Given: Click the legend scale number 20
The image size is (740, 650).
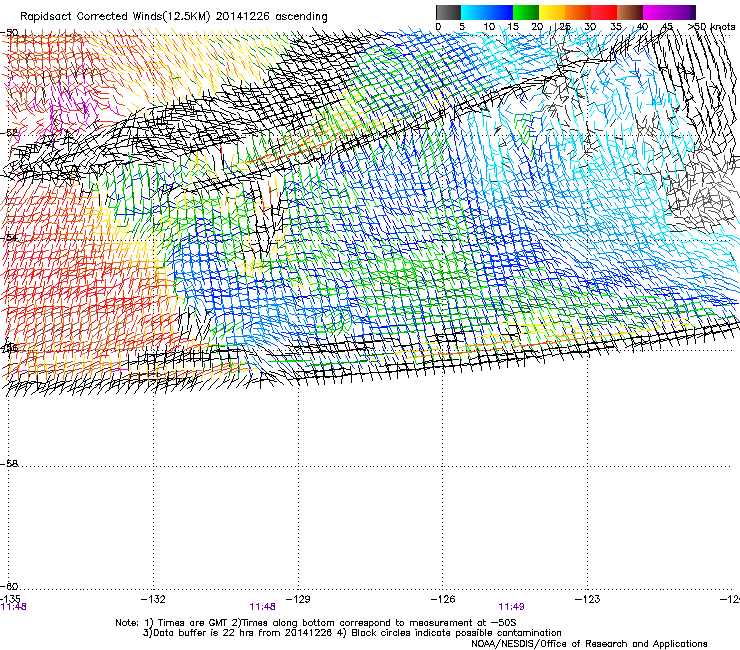Looking at the screenshot, I should point(537,26).
